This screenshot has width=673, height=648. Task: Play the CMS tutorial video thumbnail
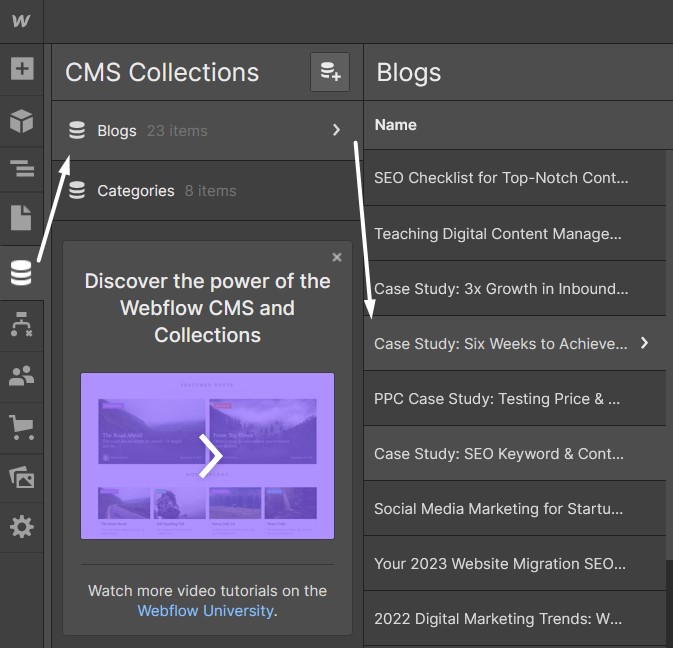click(x=207, y=456)
